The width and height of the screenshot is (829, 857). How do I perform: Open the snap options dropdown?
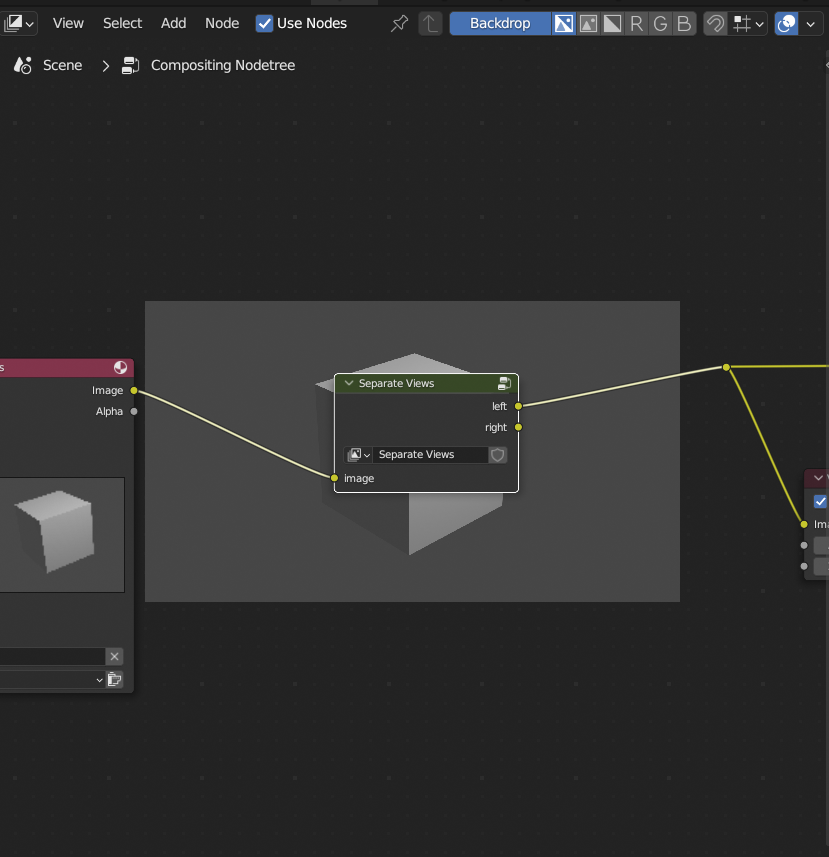(748, 24)
